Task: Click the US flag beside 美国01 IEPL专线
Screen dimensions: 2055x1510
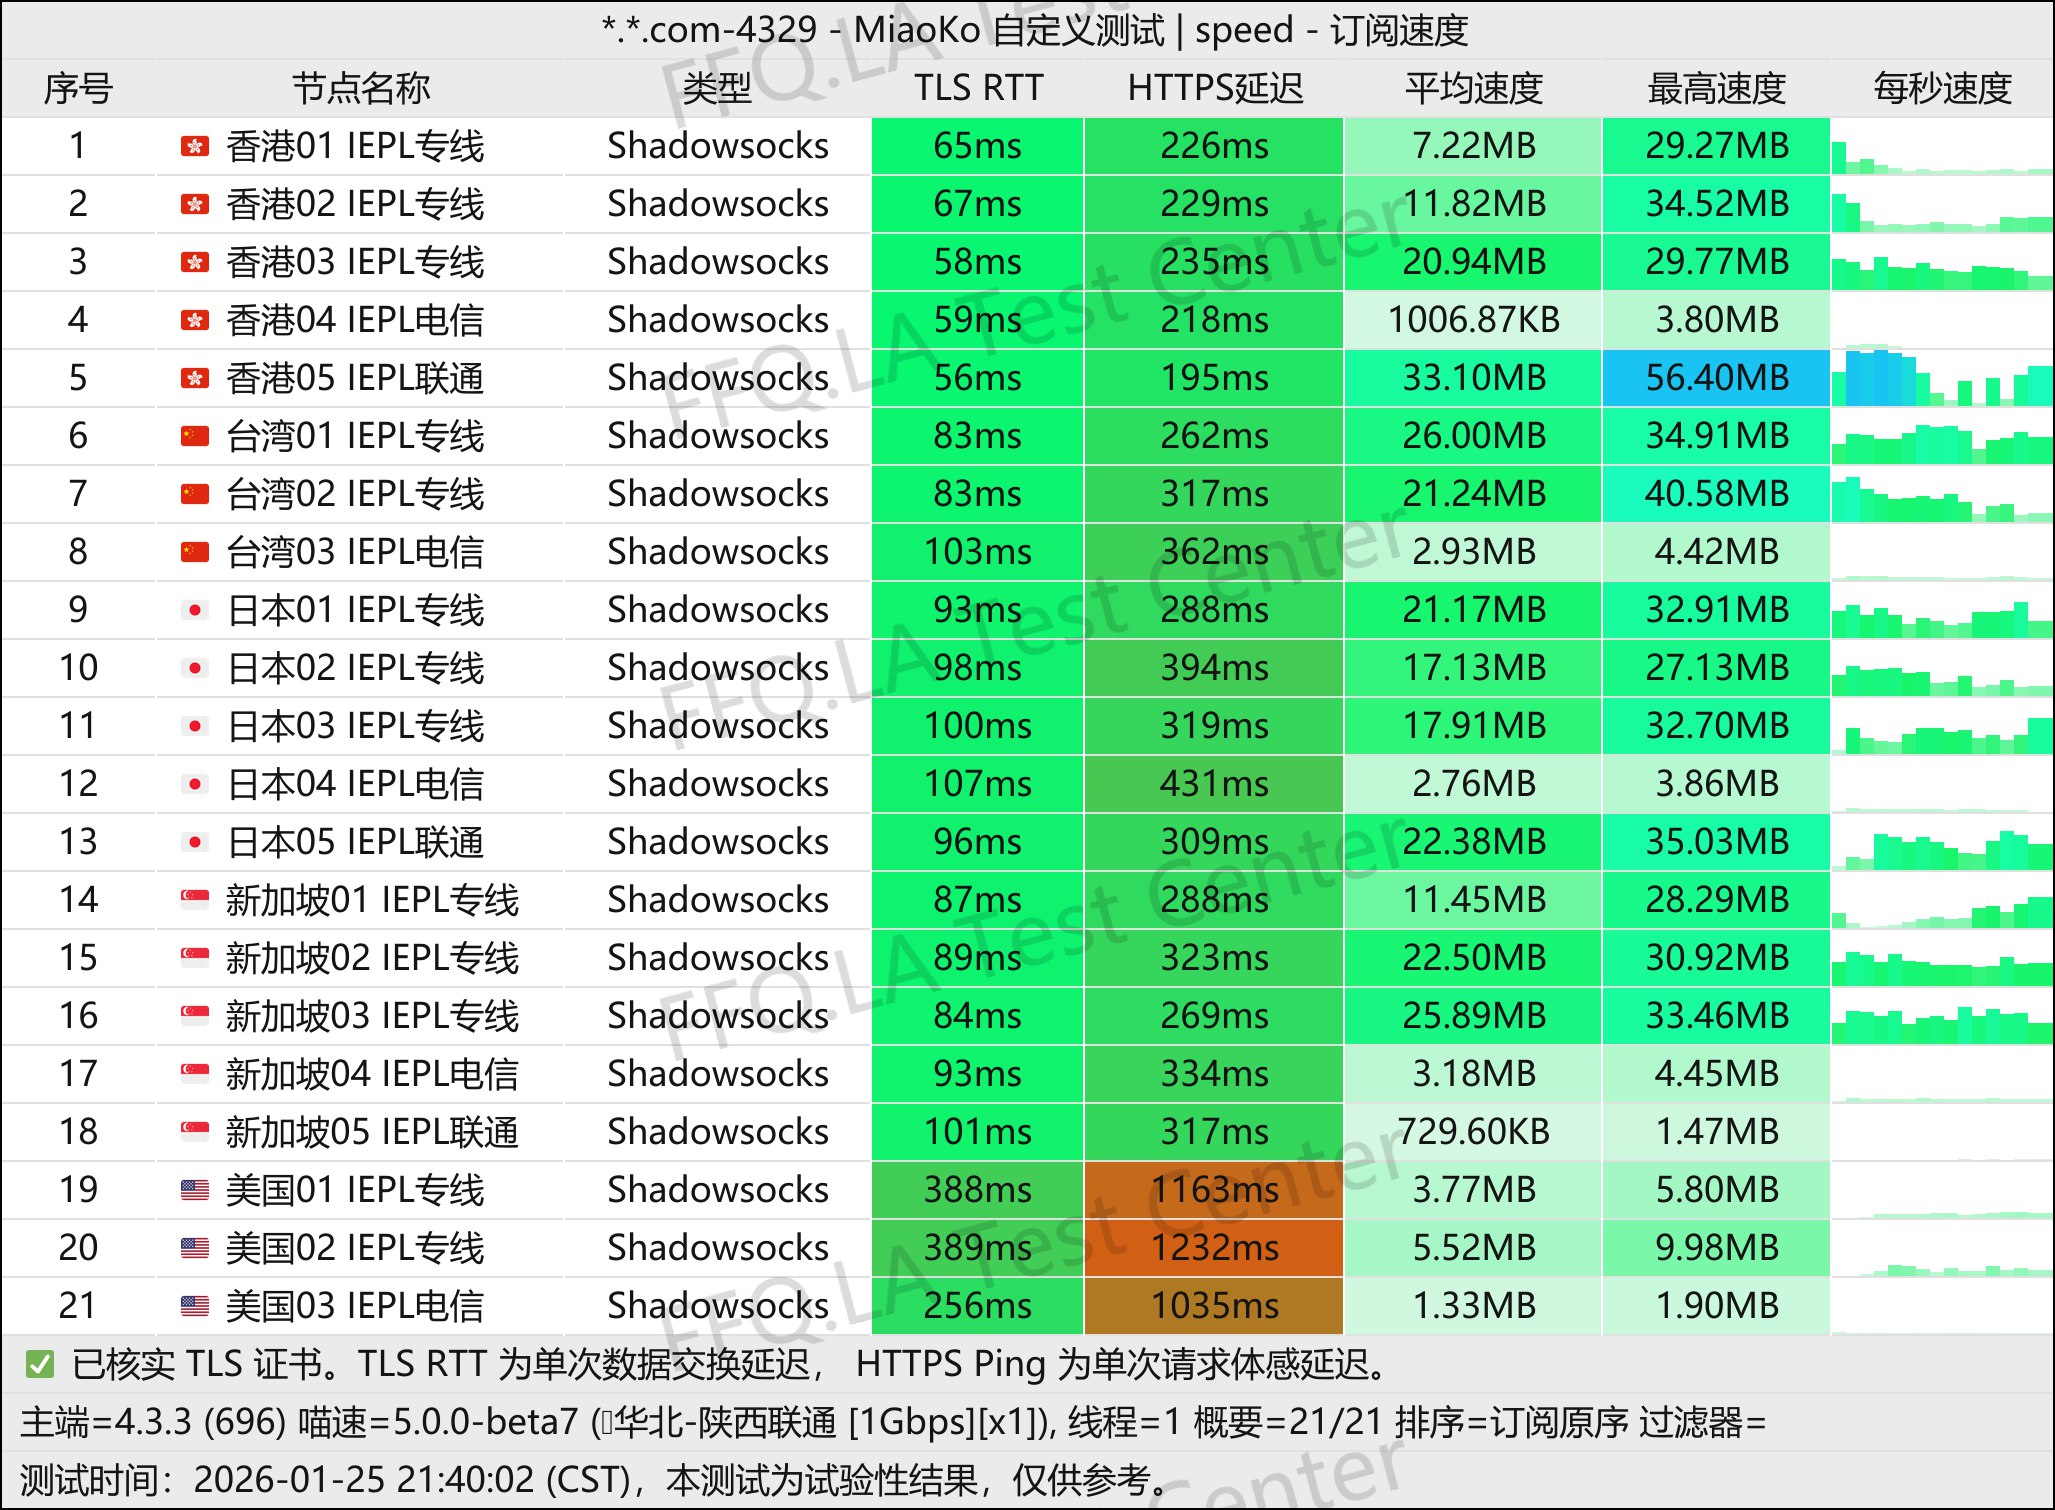Action: (195, 1190)
